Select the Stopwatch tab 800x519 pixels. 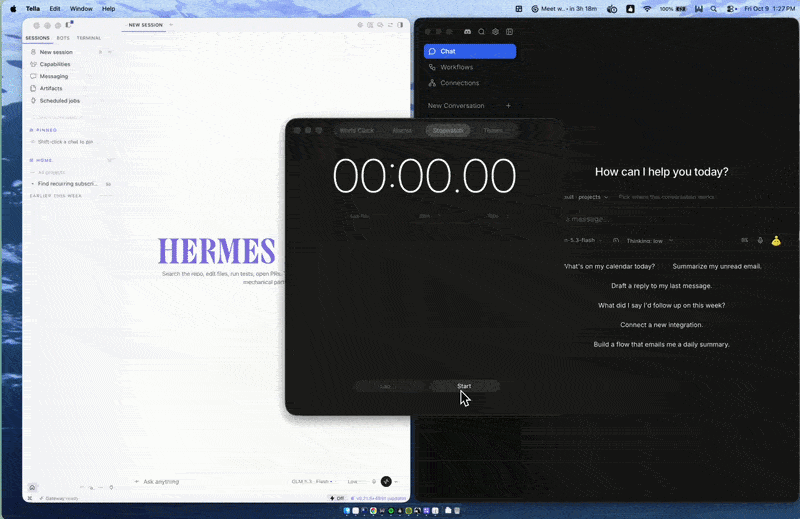click(x=447, y=131)
